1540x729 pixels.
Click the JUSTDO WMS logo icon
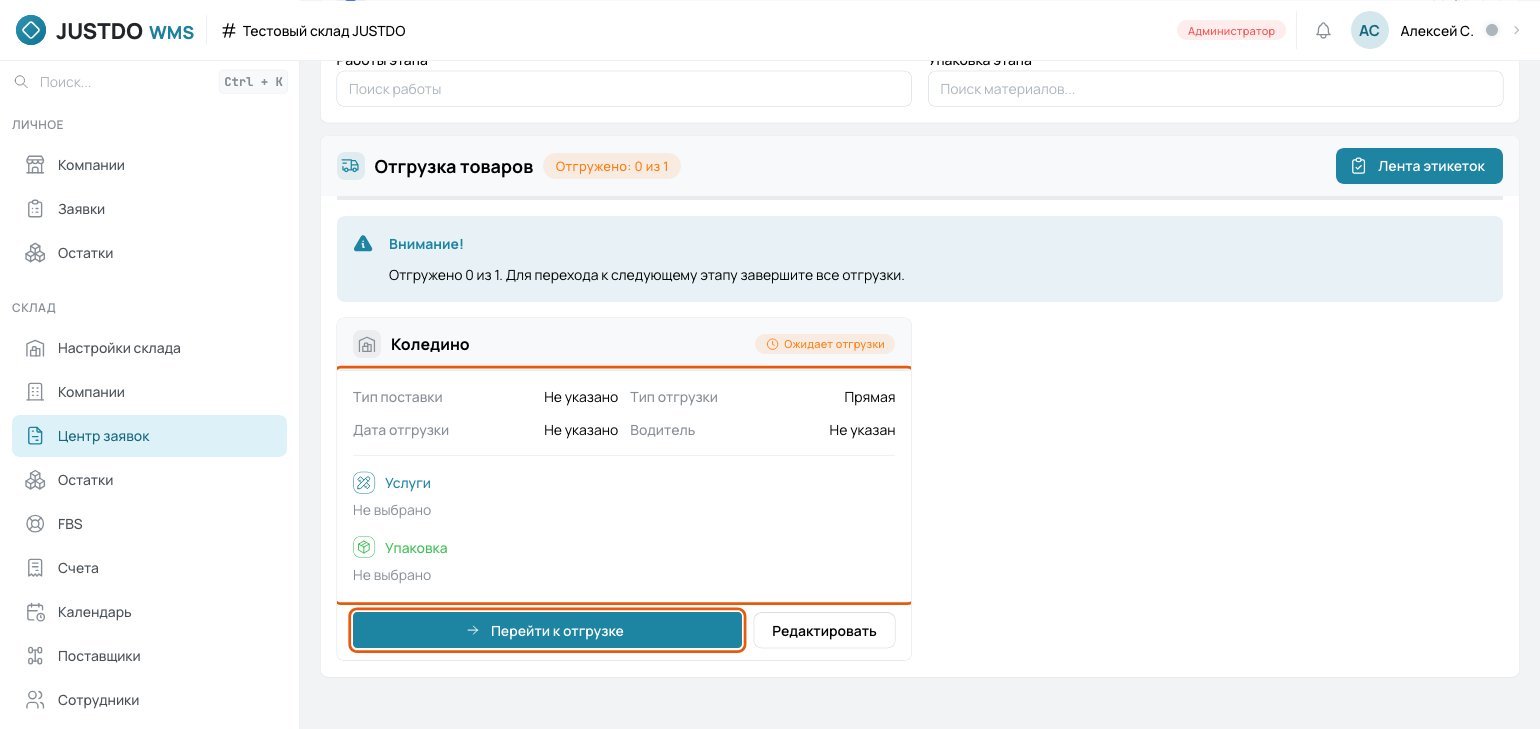pos(31,31)
